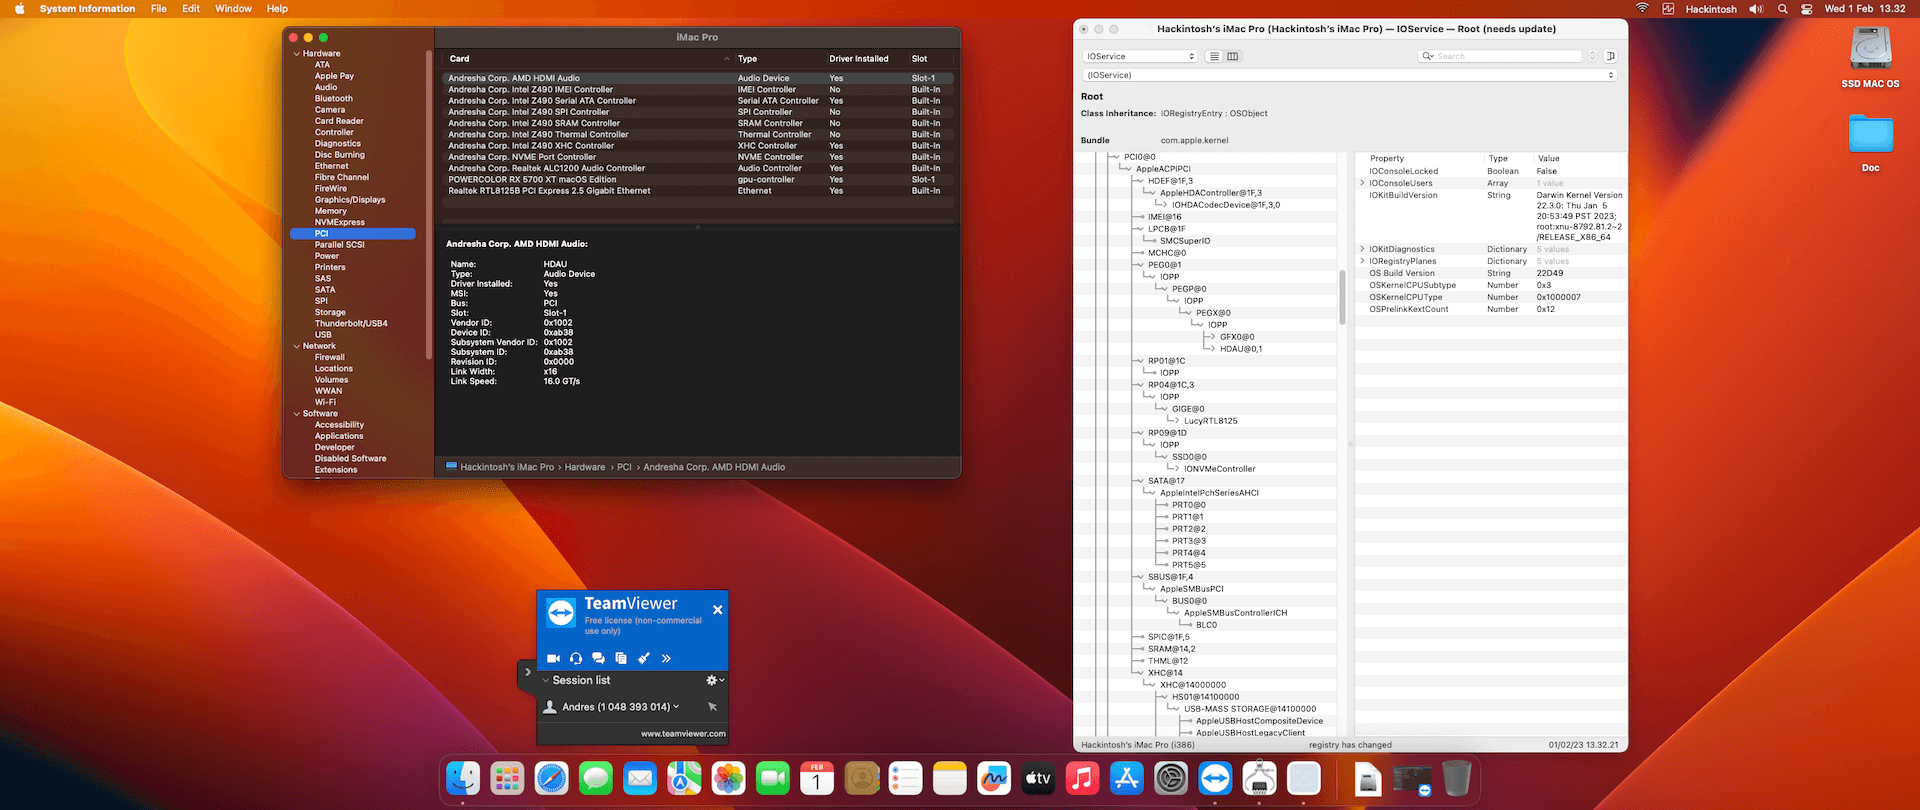Open App Store from the Dock
1920x810 pixels.
tap(1127, 778)
